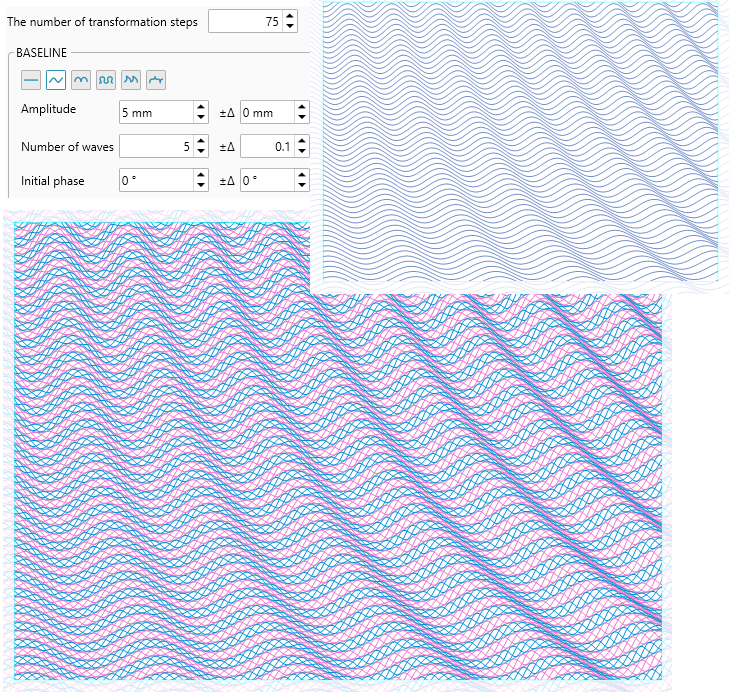Screen dimensions: 731x693
Task: Click the 'Initial phase' label
Action: tap(53, 181)
